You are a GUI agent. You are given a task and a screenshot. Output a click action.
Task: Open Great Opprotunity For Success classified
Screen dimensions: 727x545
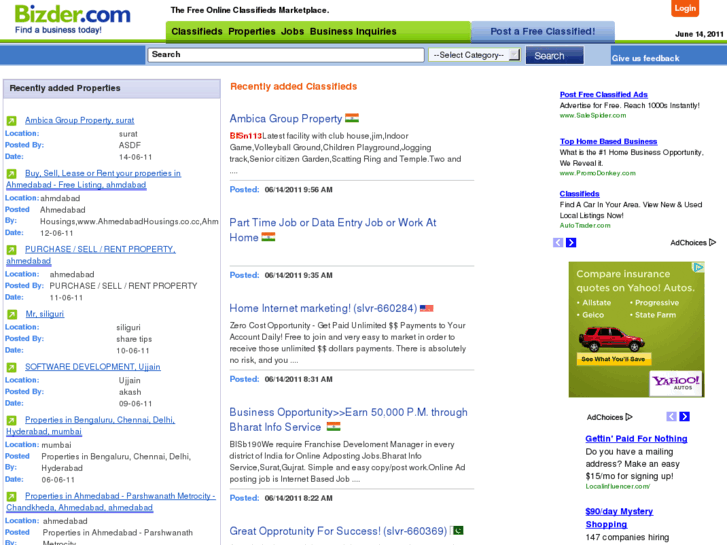tap(338, 531)
